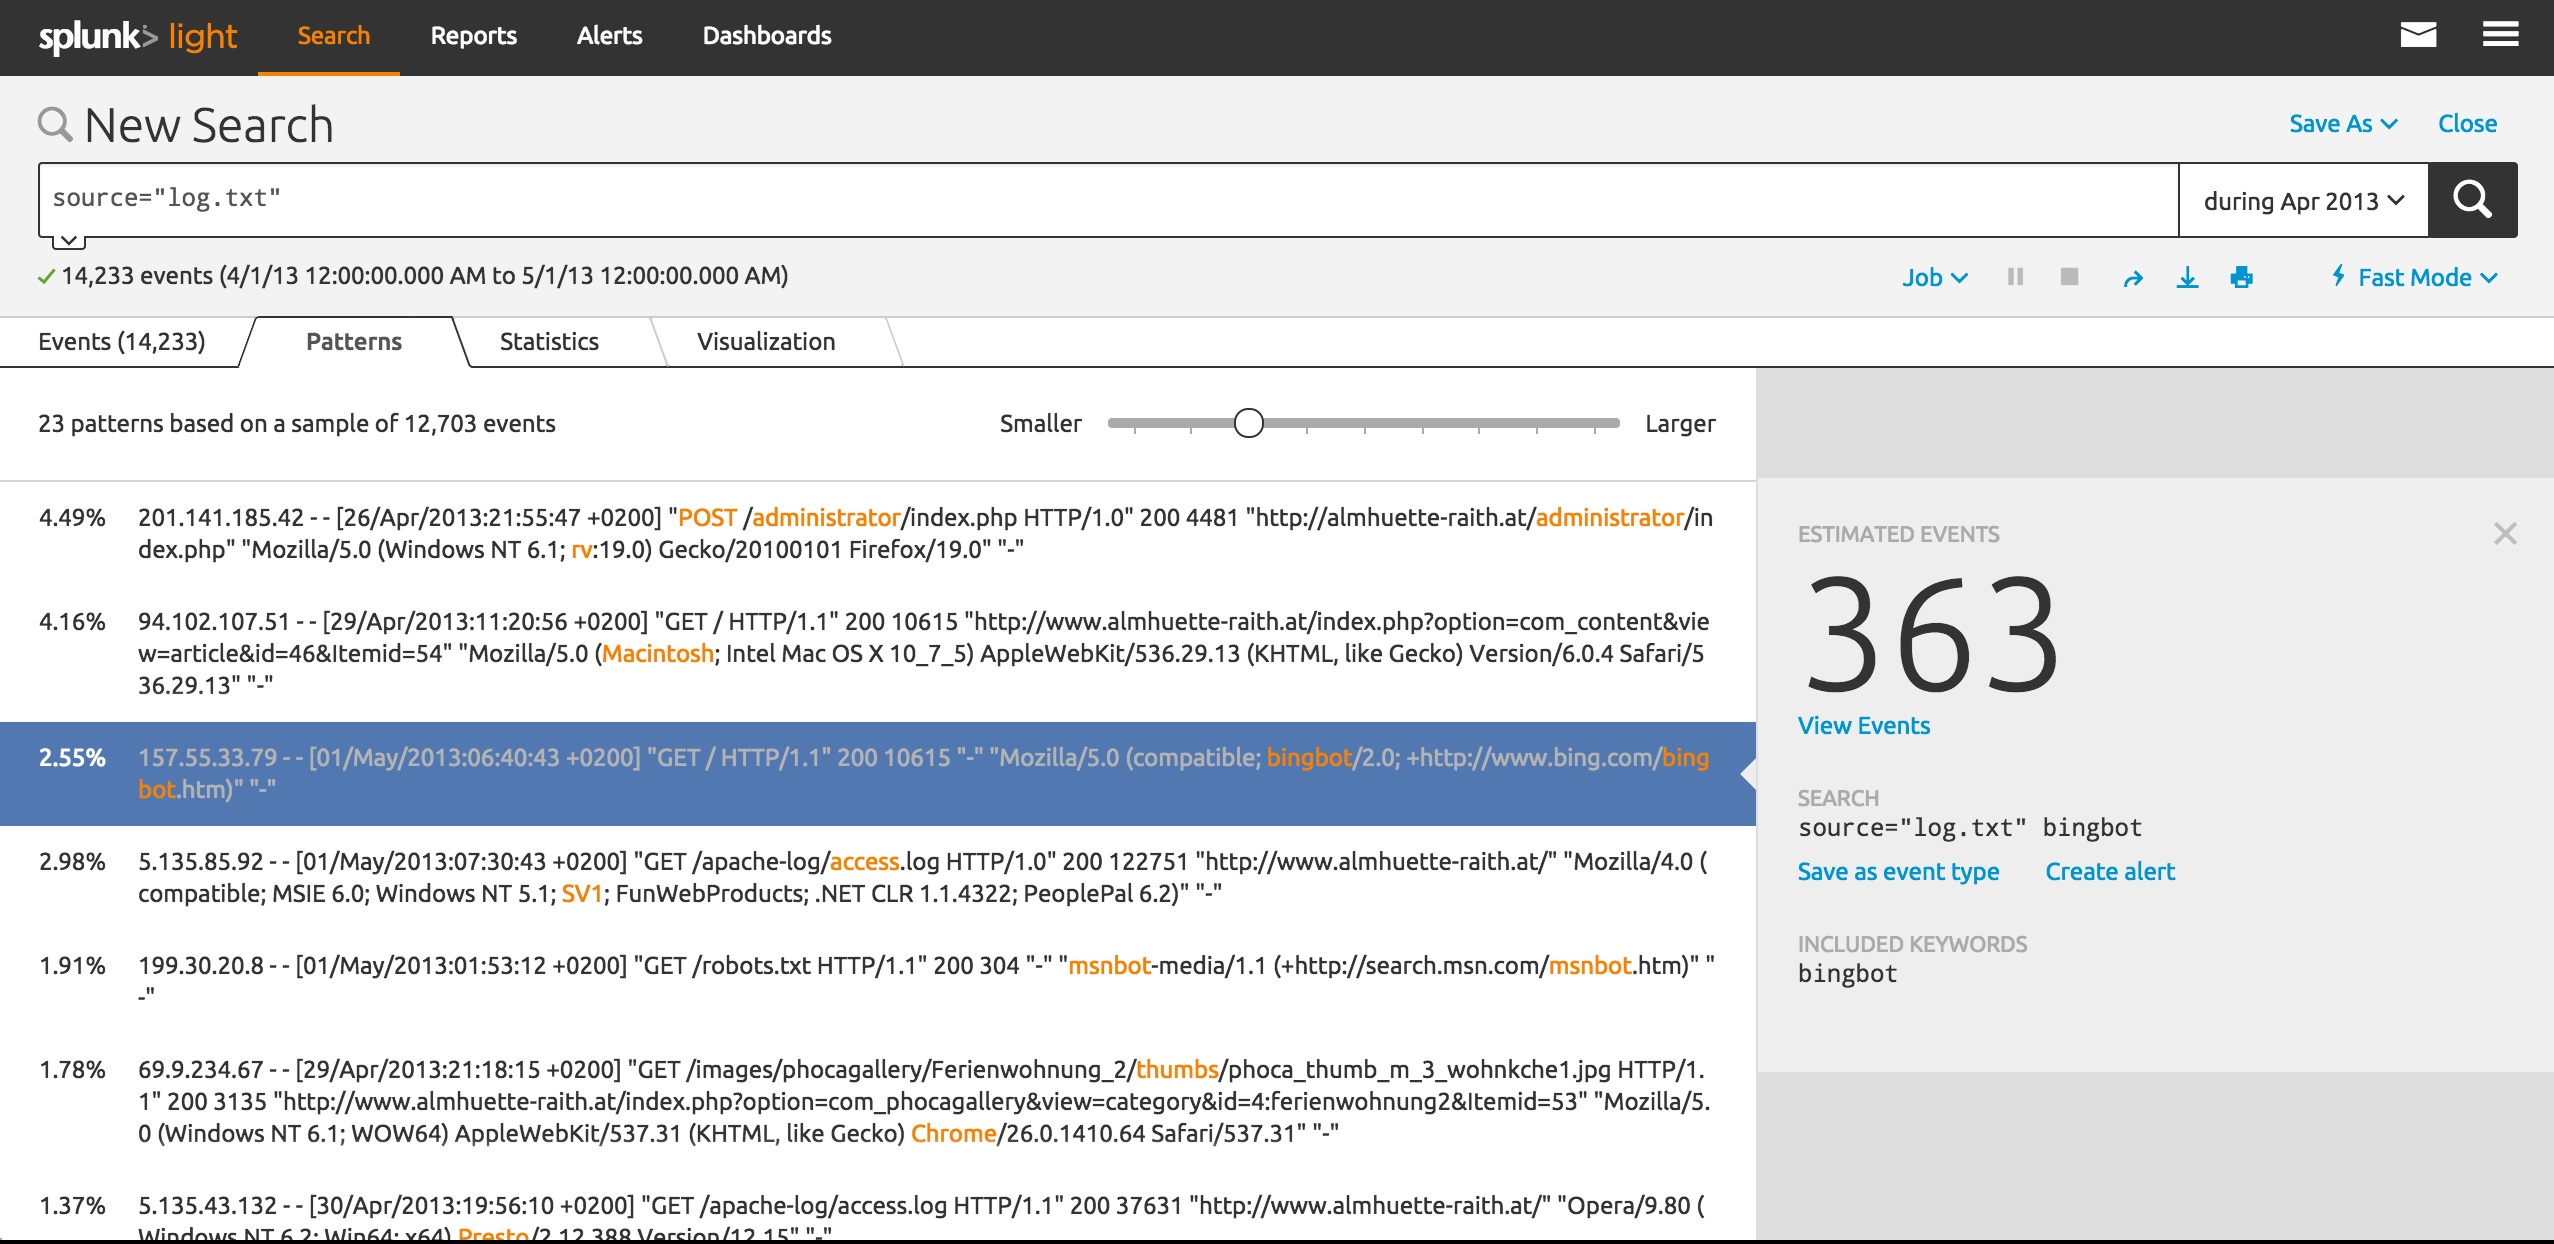Expand the search bar chevron handle
The width and height of the screenshot is (2554, 1244).
(x=68, y=241)
